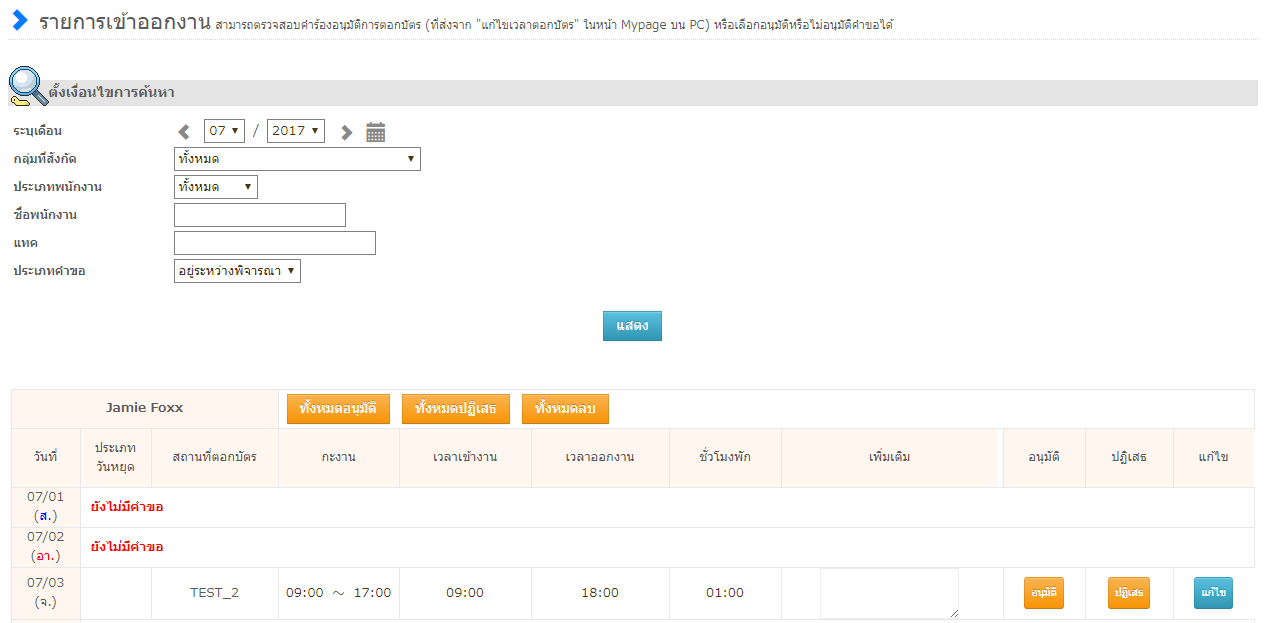Open the year 2017 dropdown
The height and width of the screenshot is (623, 1273).
click(x=296, y=131)
